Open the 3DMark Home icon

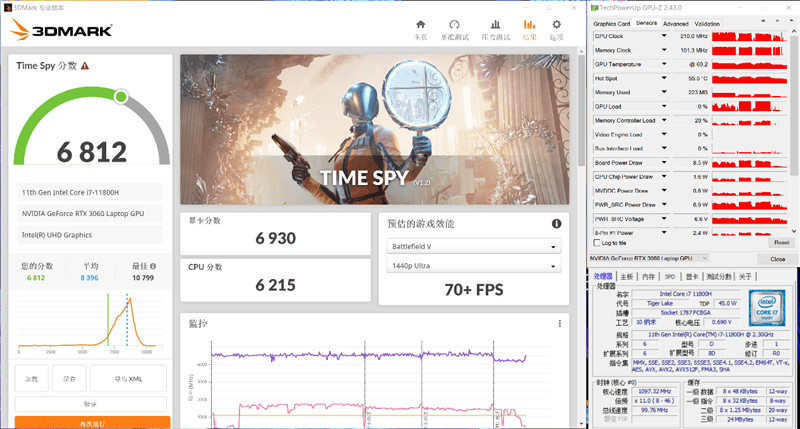(x=420, y=24)
